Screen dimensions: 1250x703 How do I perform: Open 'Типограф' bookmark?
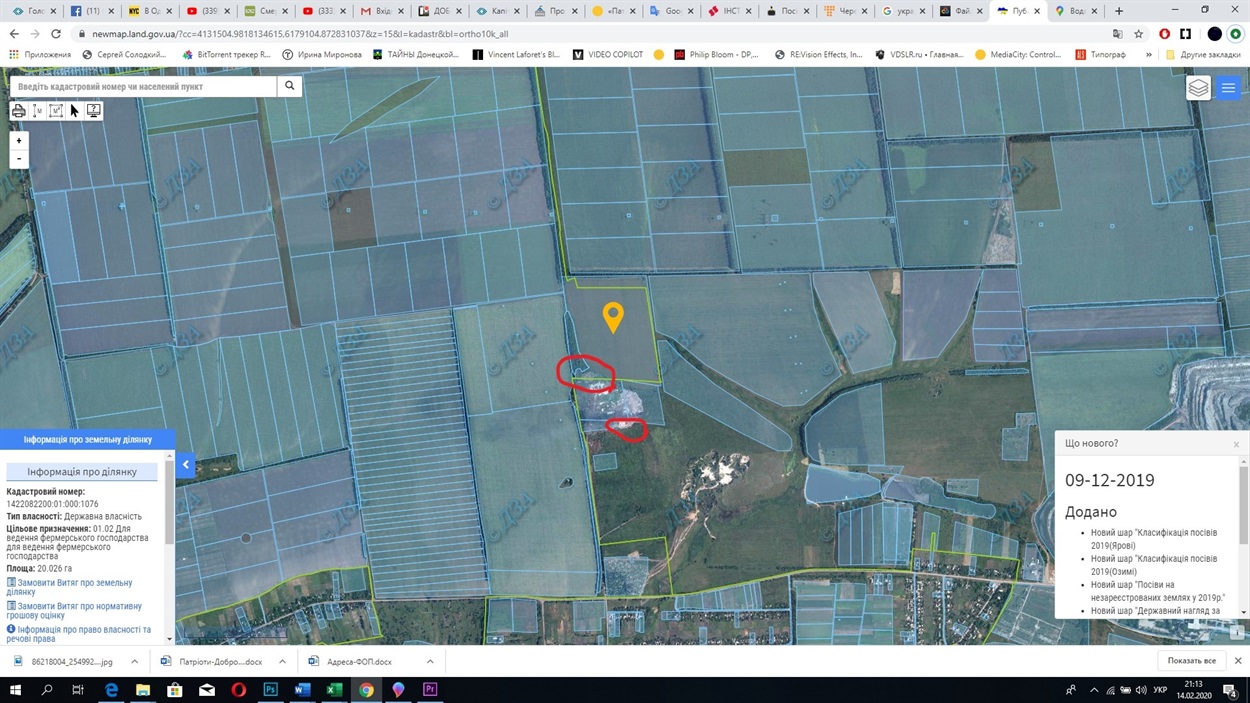coord(1100,54)
